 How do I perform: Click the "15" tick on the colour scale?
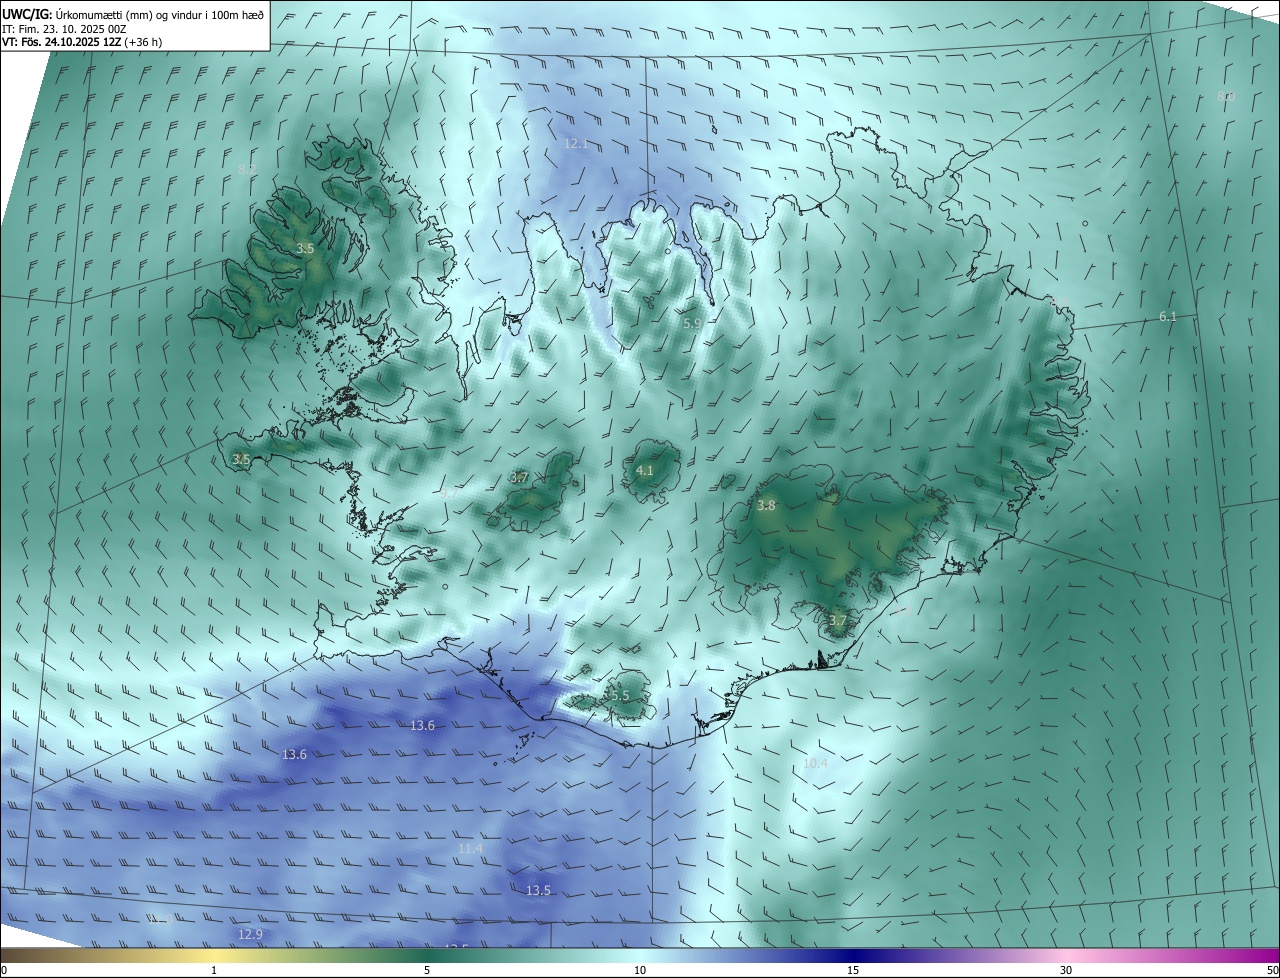click(853, 970)
